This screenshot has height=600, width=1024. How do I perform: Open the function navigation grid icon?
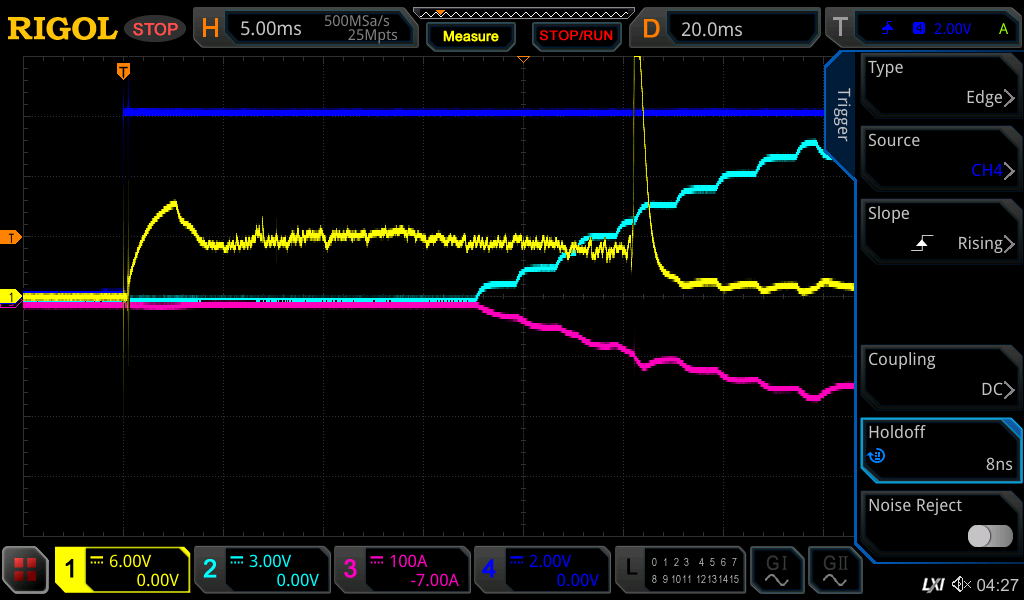[x=25, y=570]
